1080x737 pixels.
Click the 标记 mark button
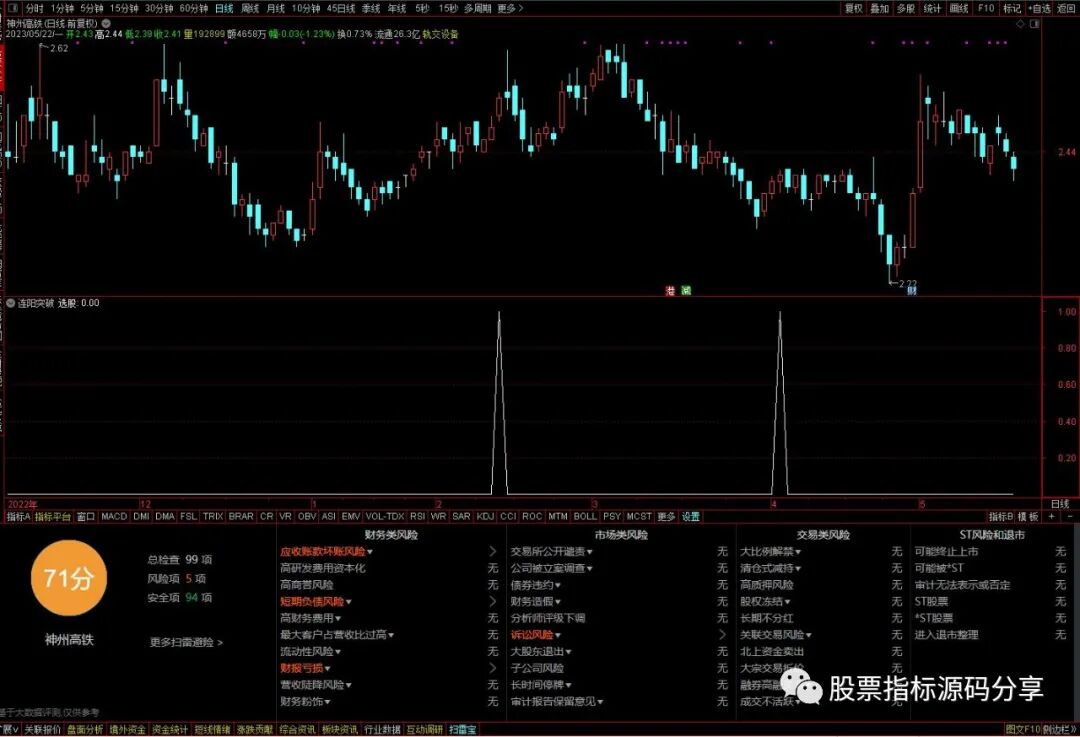coord(1012,8)
